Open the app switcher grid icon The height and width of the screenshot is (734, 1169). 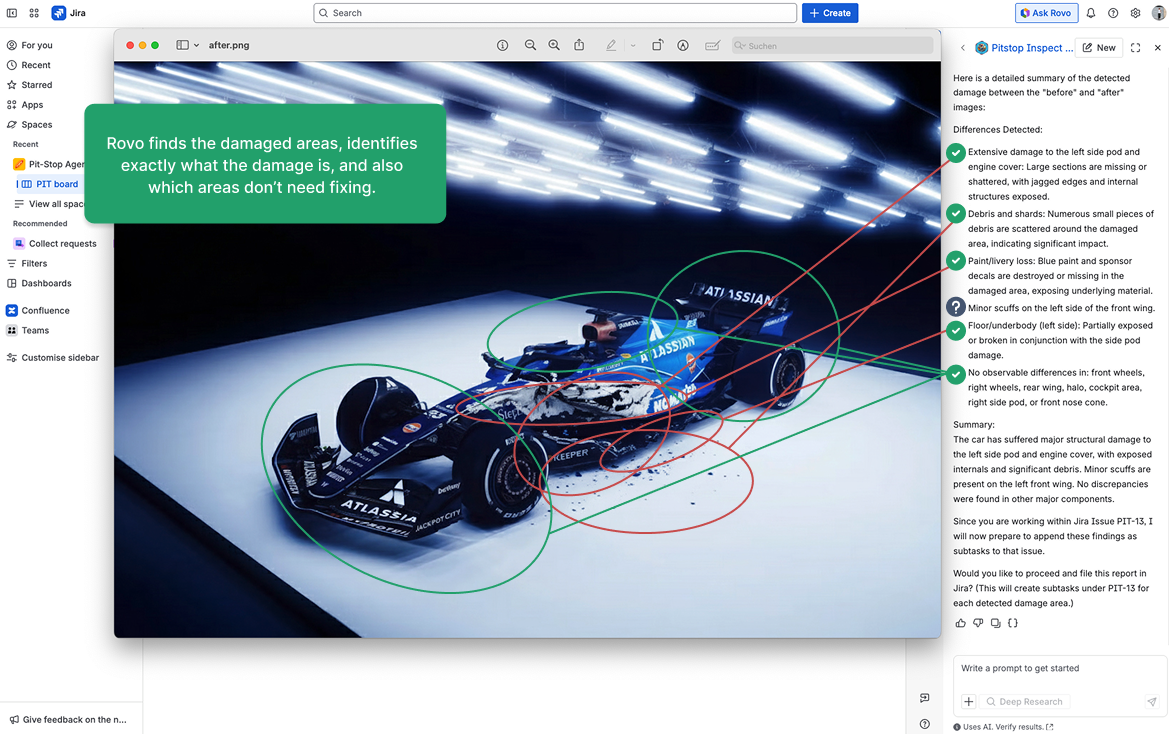tap(34, 13)
